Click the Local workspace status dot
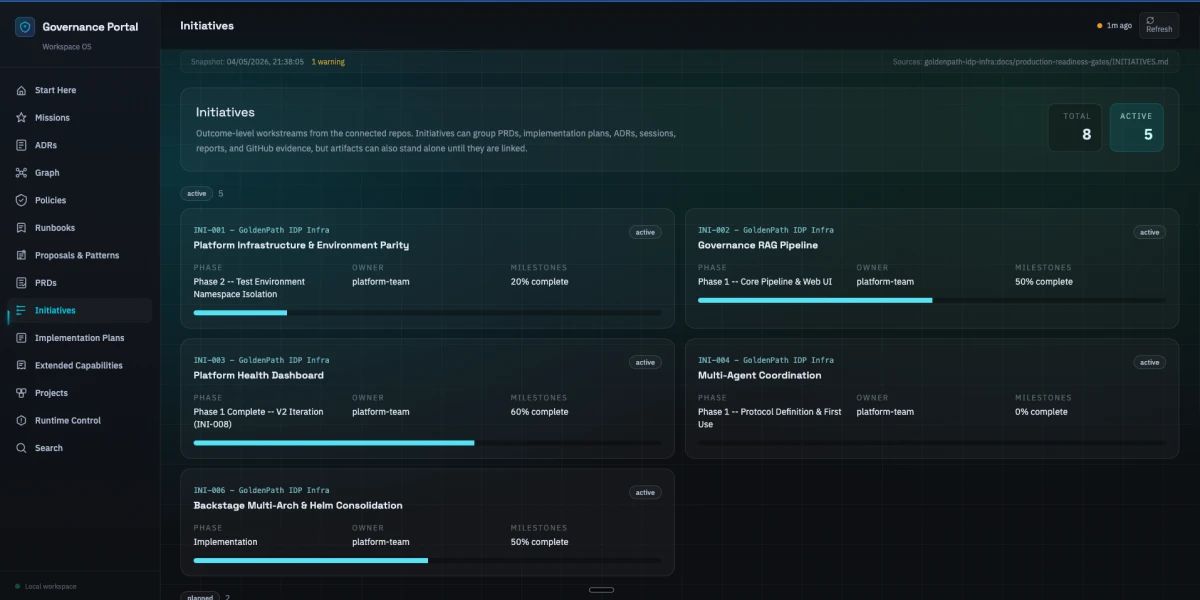This screenshot has width=1200, height=600. point(17,586)
